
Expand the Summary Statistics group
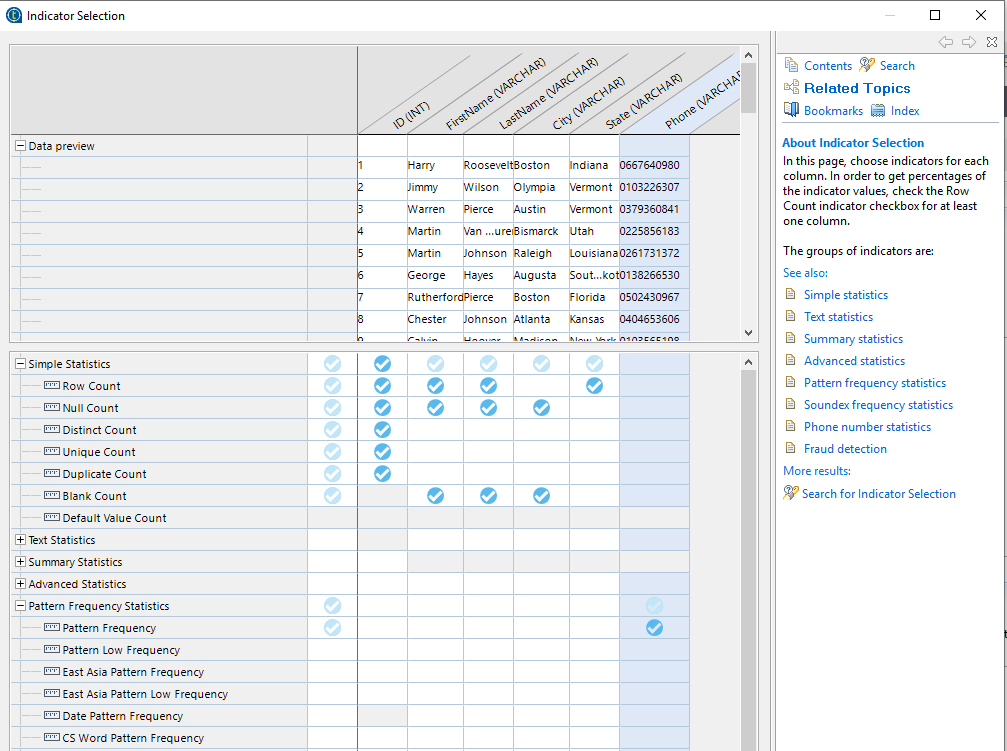[21, 561]
